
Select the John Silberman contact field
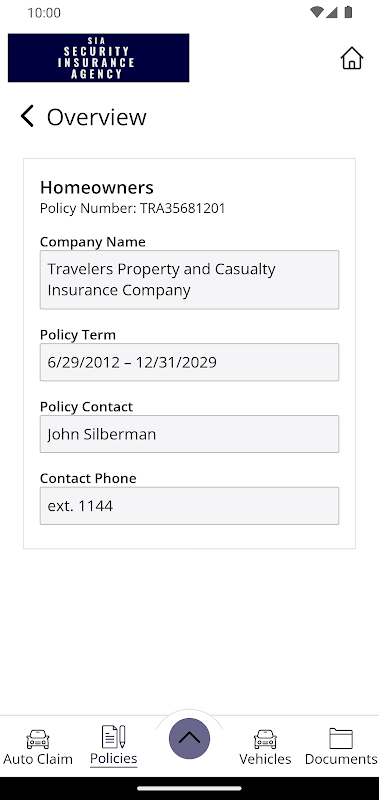click(x=189, y=434)
